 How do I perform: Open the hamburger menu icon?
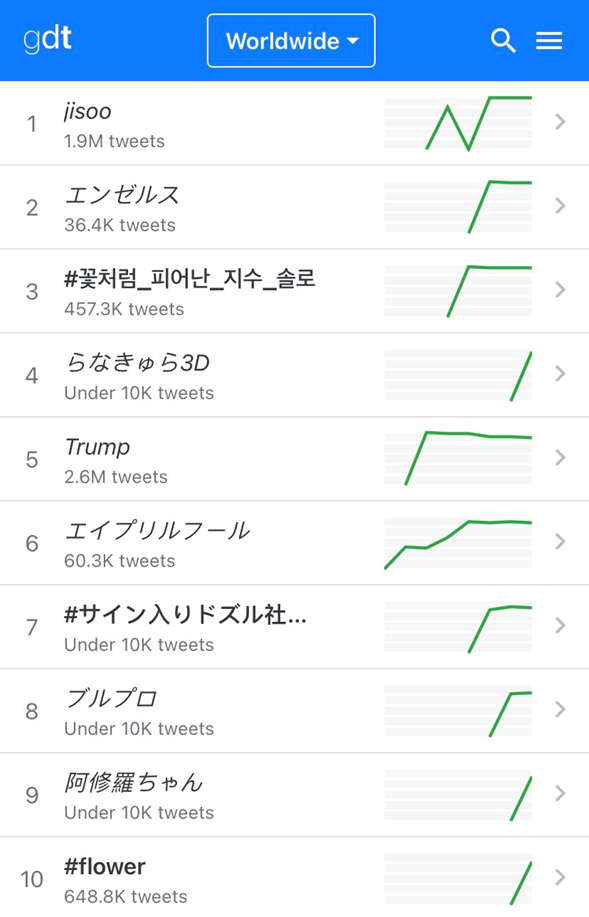549,41
